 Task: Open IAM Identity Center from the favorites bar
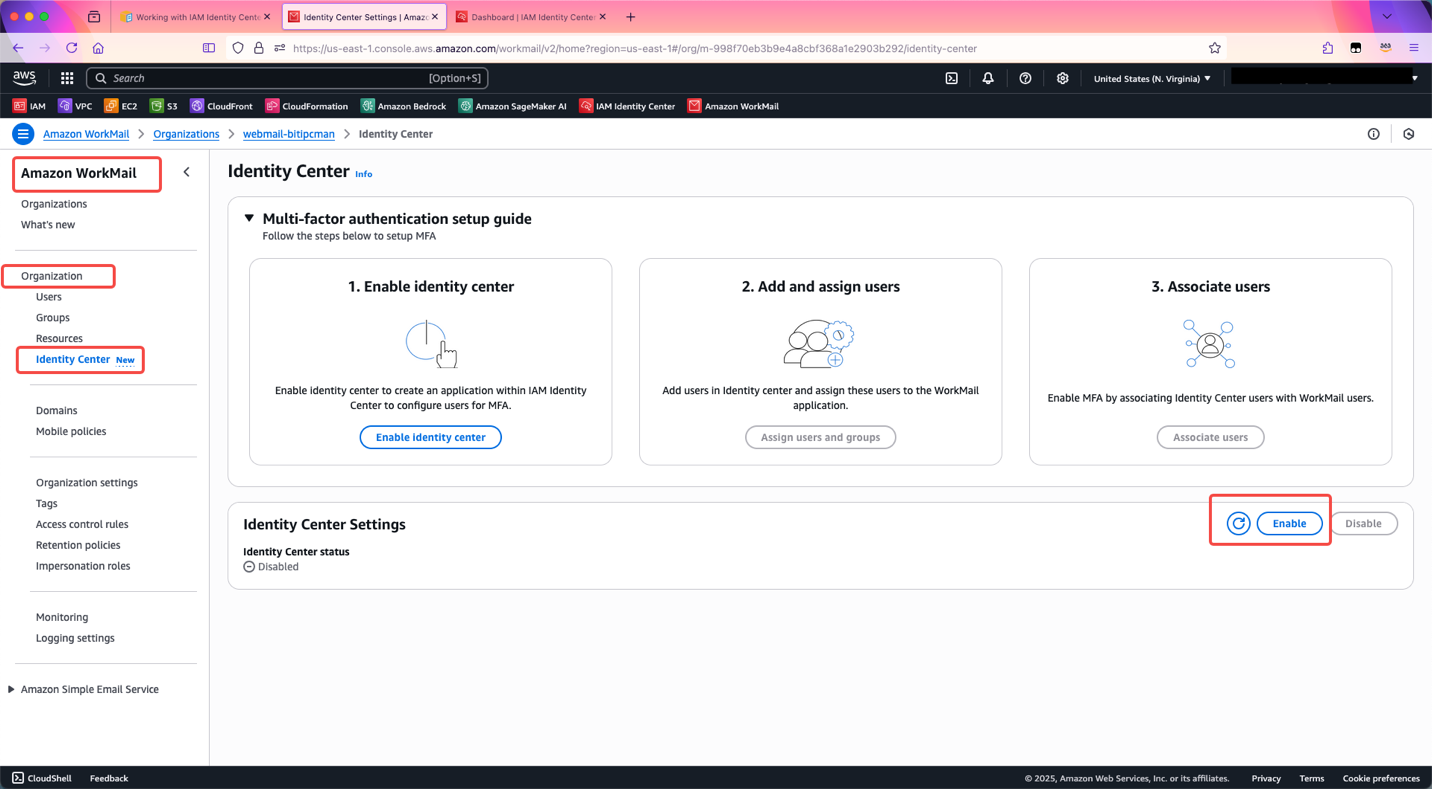click(x=627, y=106)
